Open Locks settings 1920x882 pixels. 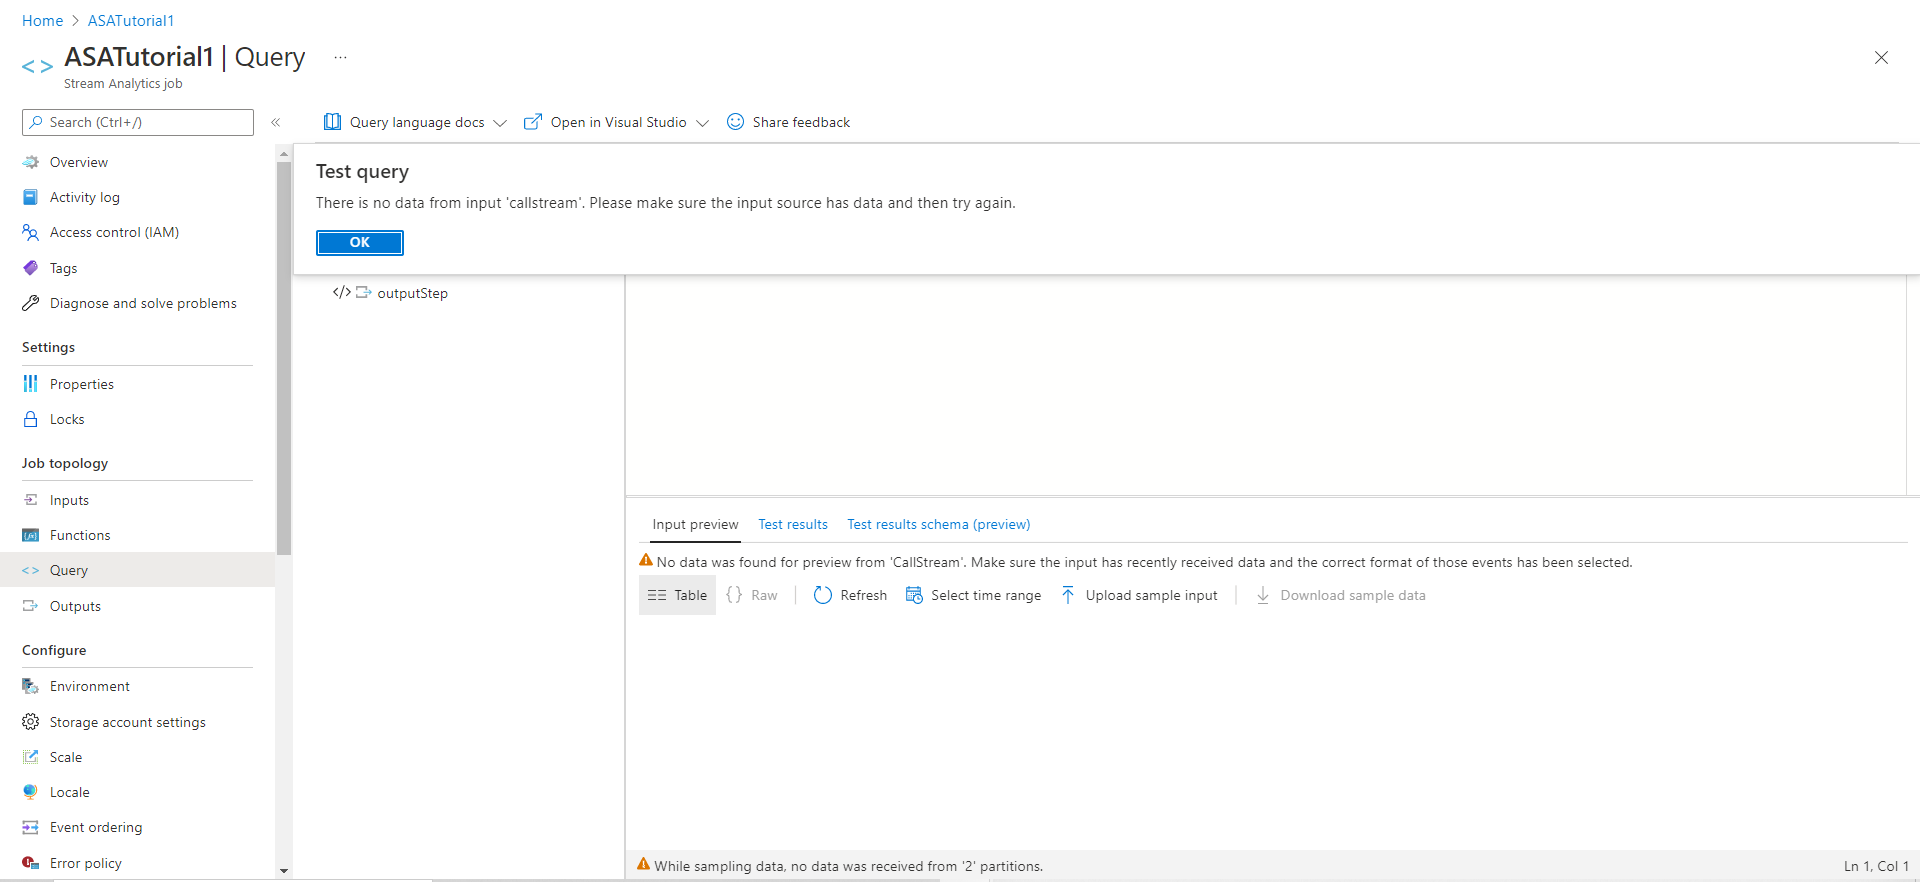(67, 419)
